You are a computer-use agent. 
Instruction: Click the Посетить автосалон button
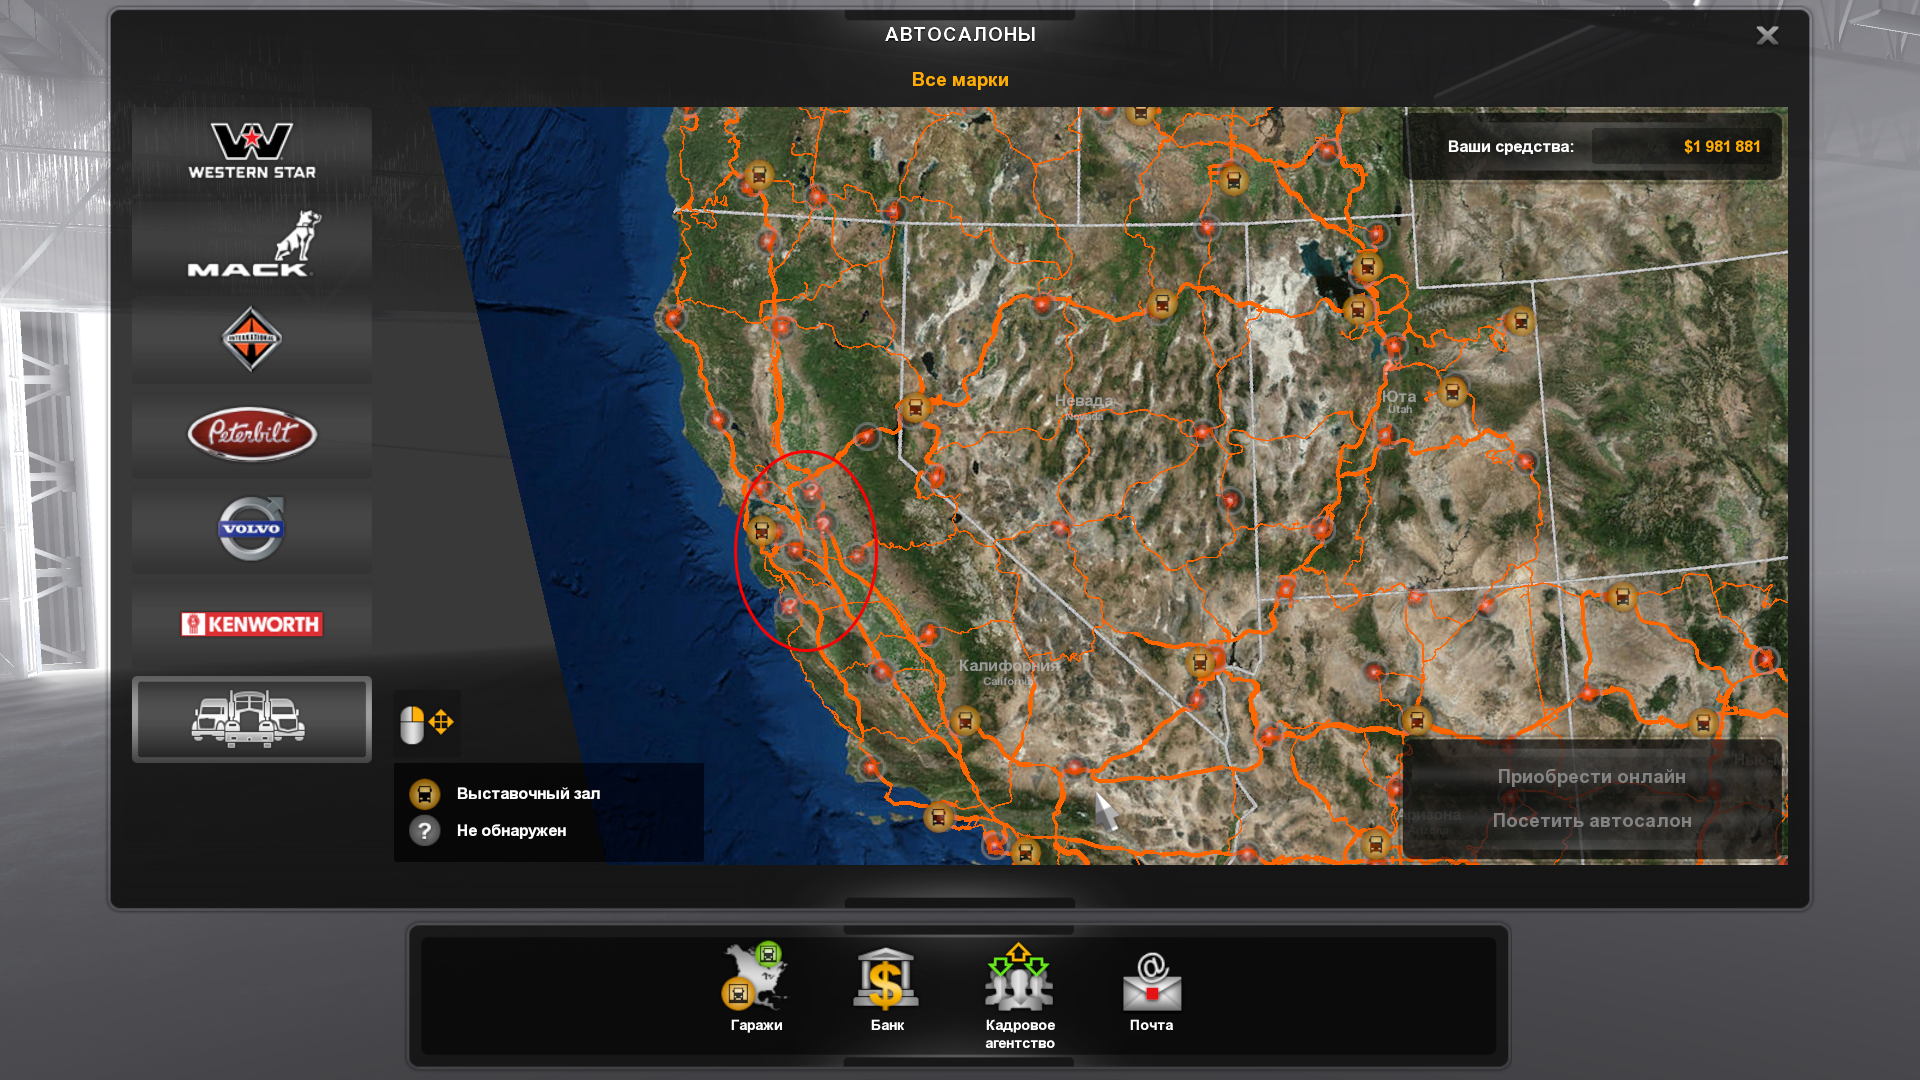tap(1591, 820)
